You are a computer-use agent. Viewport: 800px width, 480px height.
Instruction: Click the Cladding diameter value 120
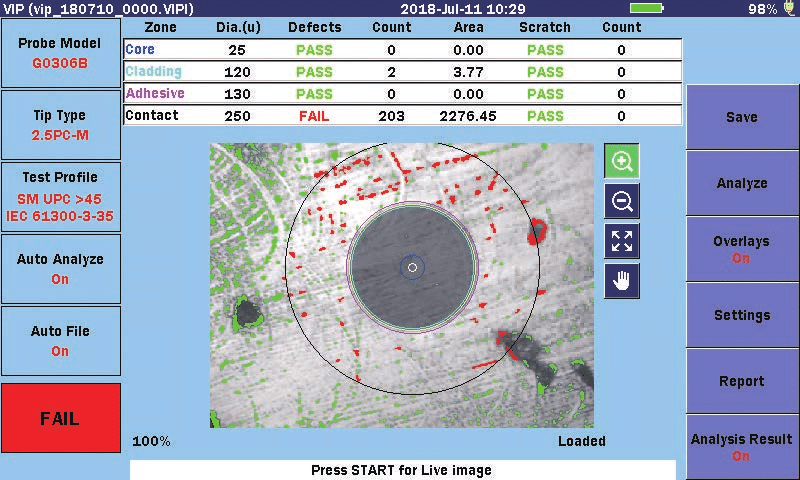click(x=237, y=72)
